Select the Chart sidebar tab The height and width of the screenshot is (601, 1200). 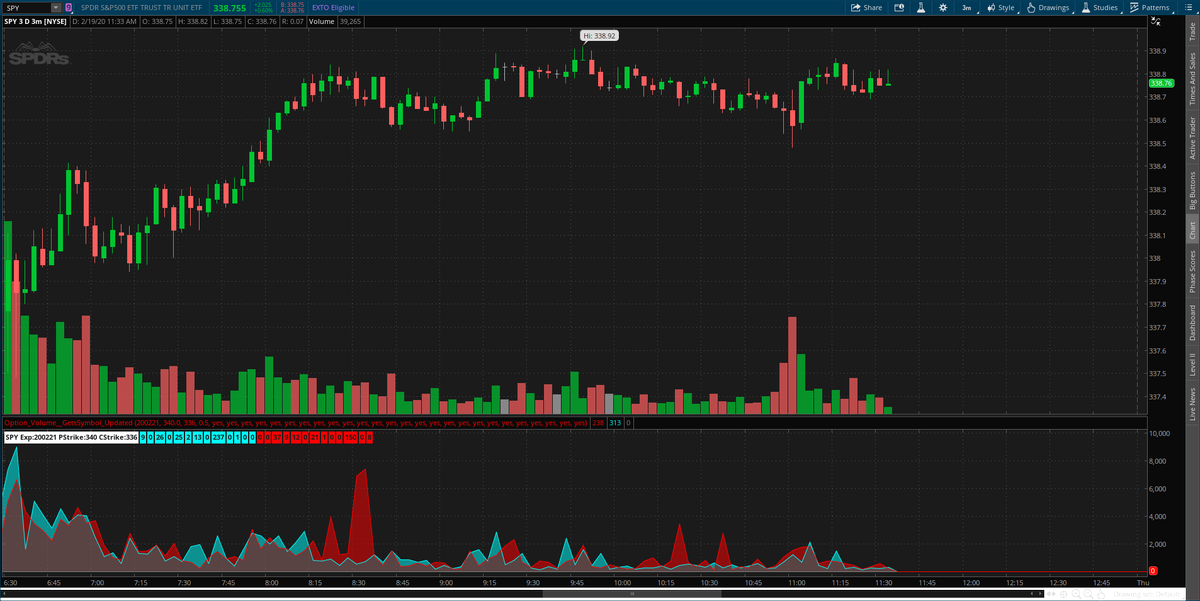pyautogui.click(x=1191, y=231)
